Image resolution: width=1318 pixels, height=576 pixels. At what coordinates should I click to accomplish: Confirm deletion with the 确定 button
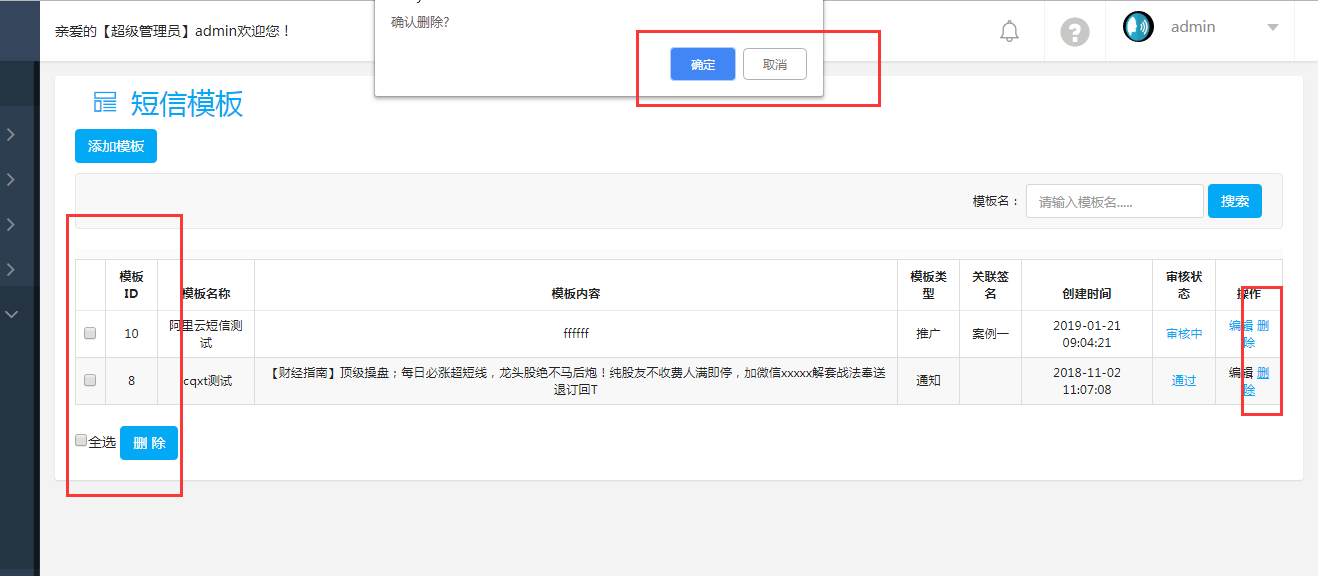pos(702,64)
